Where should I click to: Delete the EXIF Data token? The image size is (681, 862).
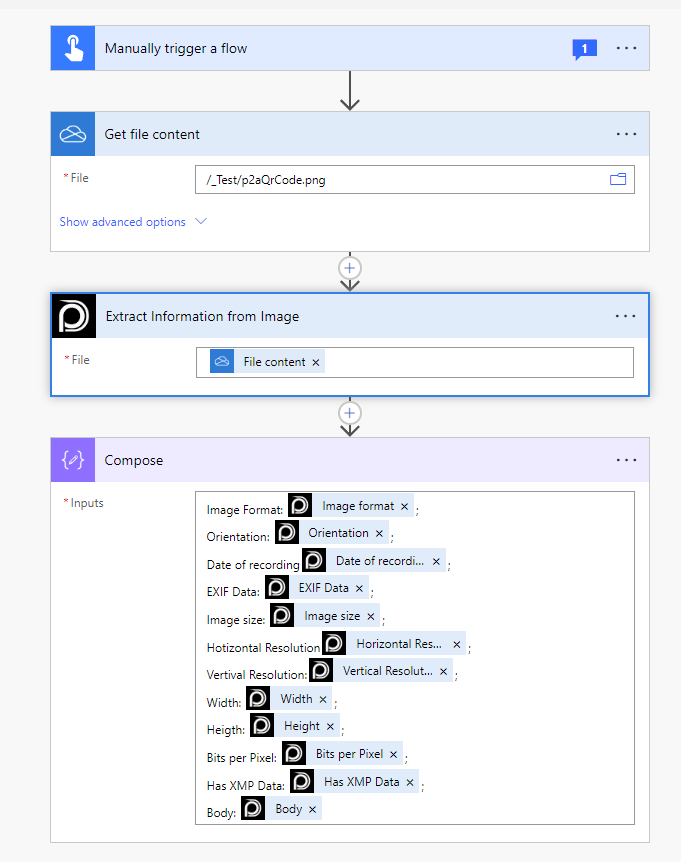pos(359,589)
